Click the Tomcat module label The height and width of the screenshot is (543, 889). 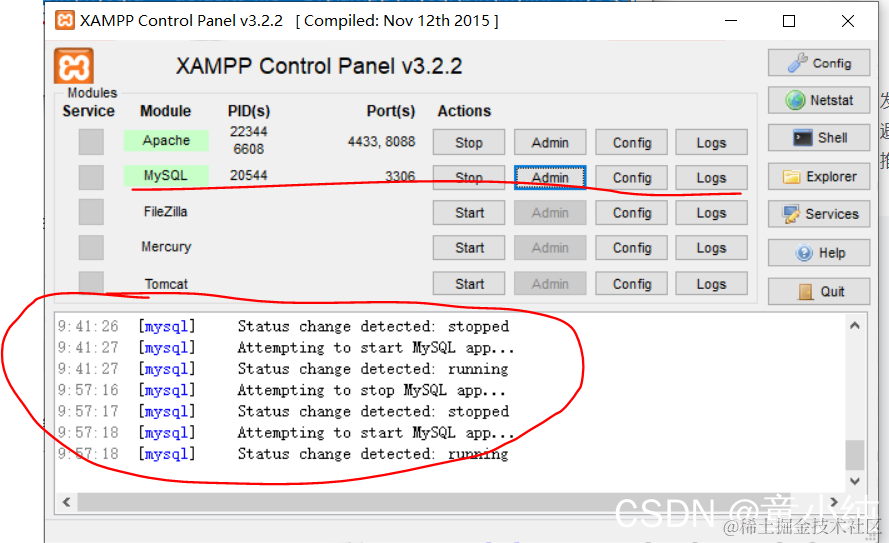tap(166, 283)
